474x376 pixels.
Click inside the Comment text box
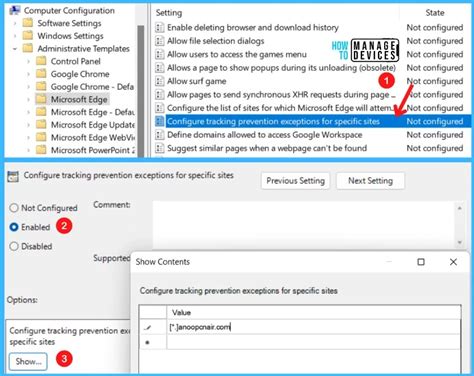(304, 225)
